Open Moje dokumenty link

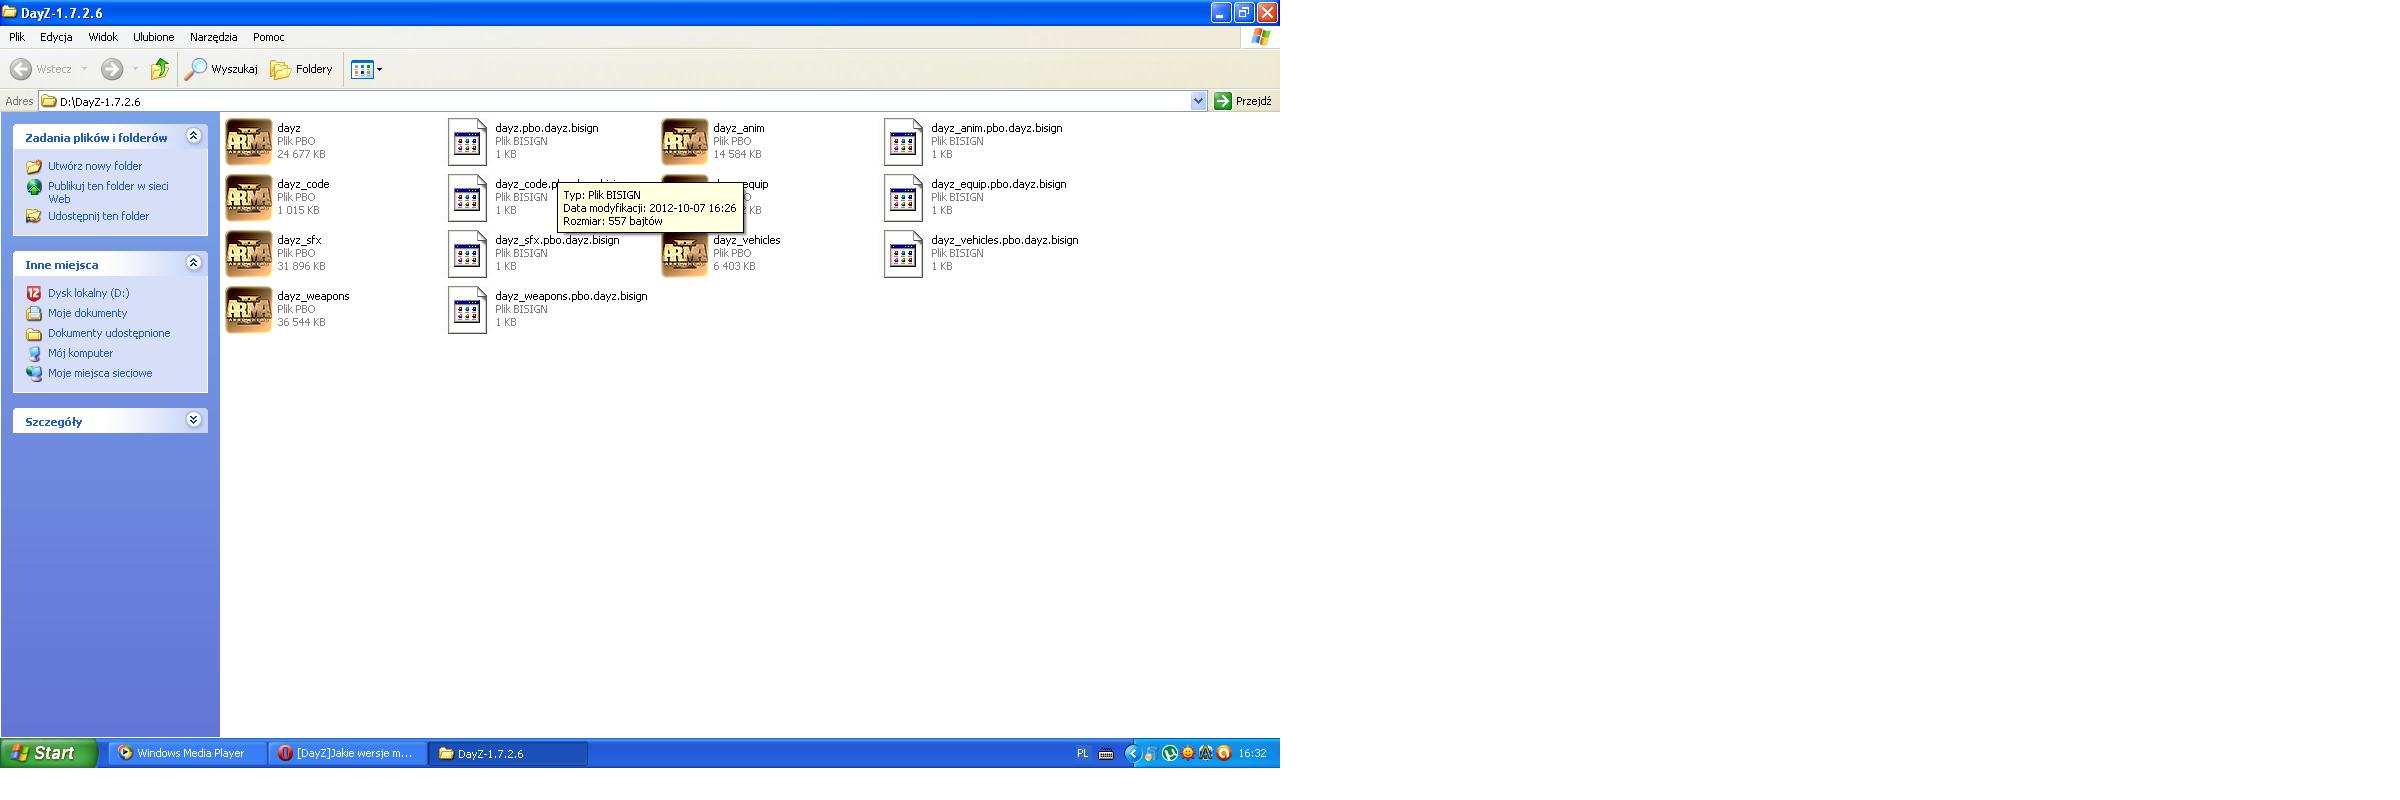(87, 313)
